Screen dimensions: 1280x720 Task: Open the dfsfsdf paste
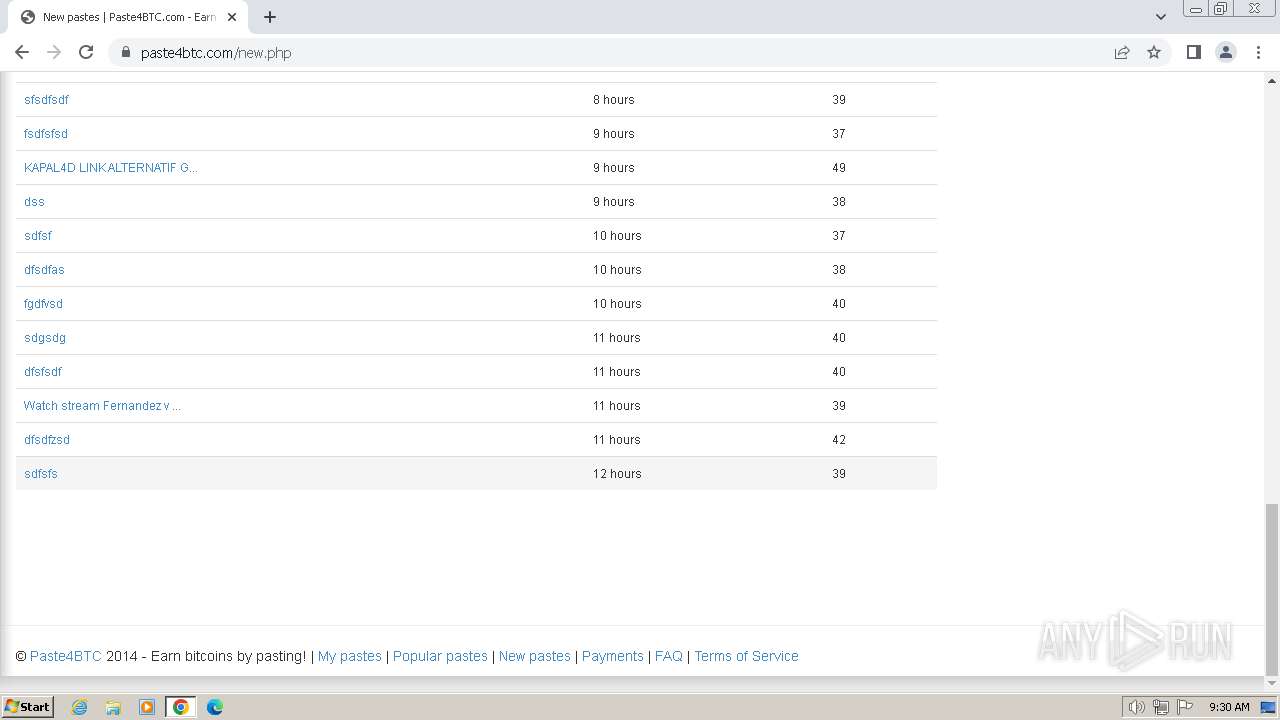43,372
